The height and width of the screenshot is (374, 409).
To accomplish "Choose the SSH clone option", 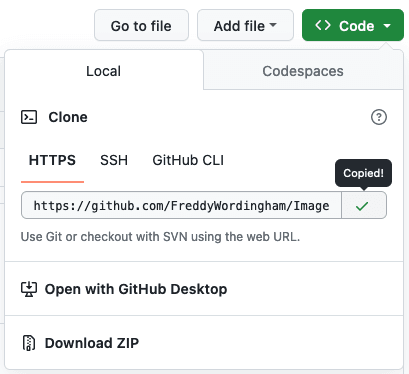I will tap(114, 160).
